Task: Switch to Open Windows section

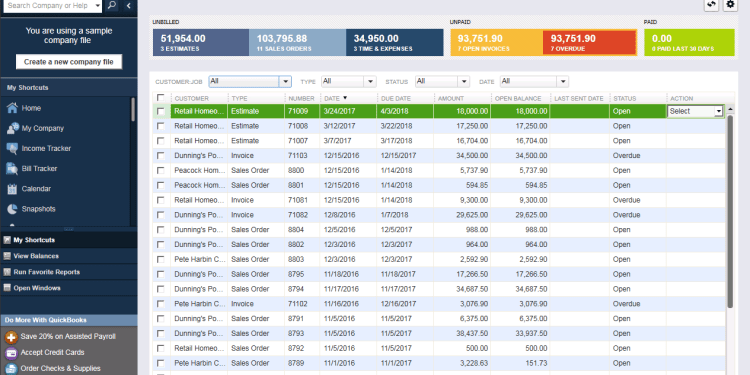Action: [68, 288]
